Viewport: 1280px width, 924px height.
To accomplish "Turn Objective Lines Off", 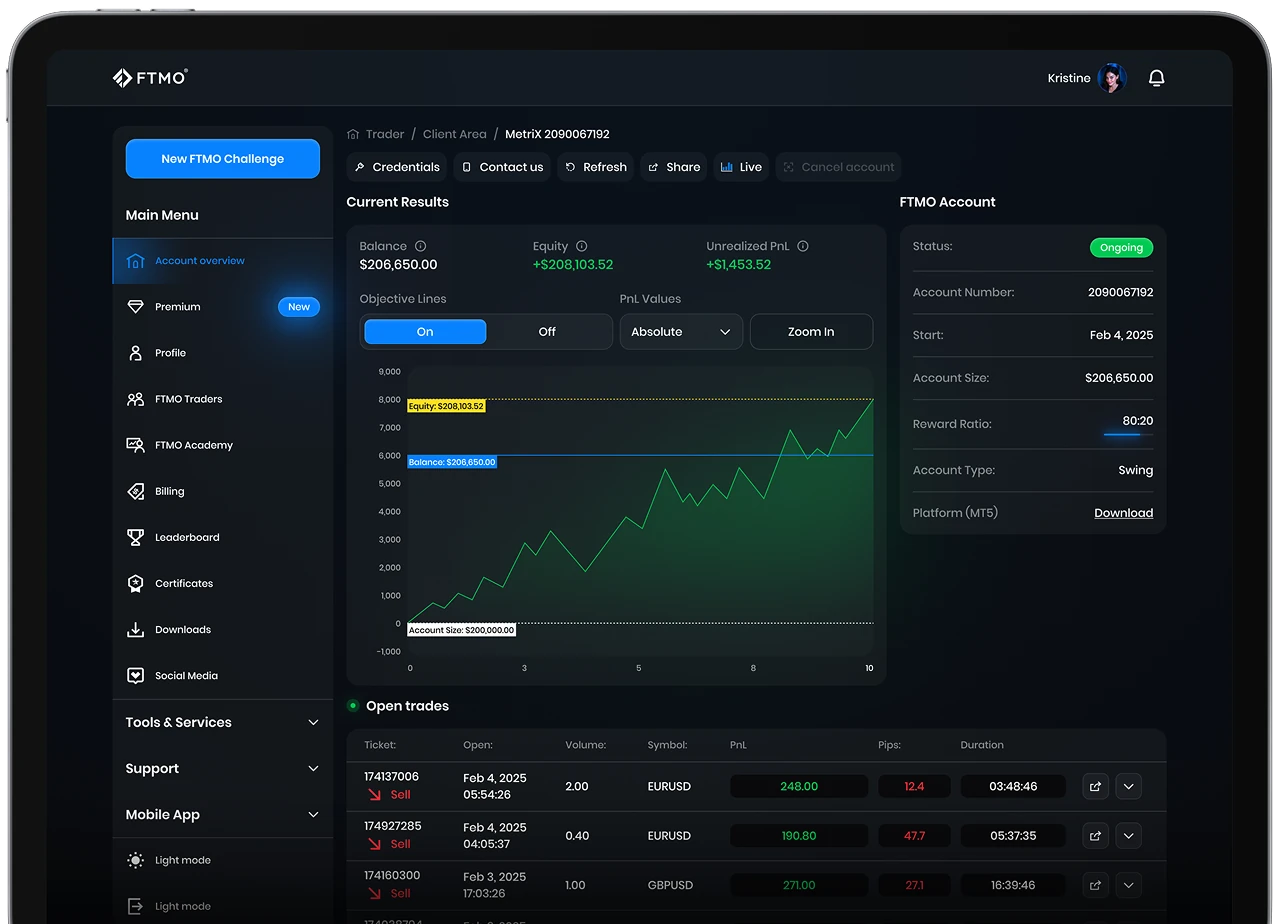I will pyautogui.click(x=547, y=332).
